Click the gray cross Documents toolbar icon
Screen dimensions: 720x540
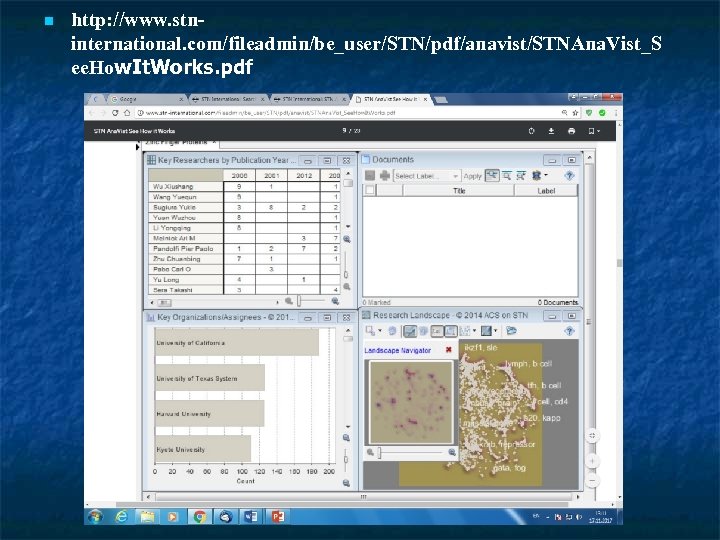385,175
